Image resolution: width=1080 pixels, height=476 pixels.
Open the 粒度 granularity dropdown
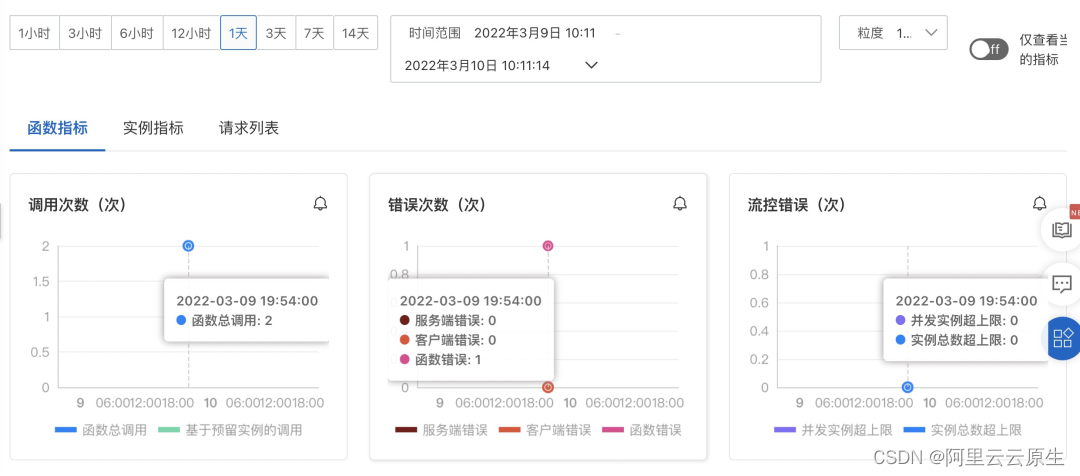pyautogui.click(x=893, y=32)
